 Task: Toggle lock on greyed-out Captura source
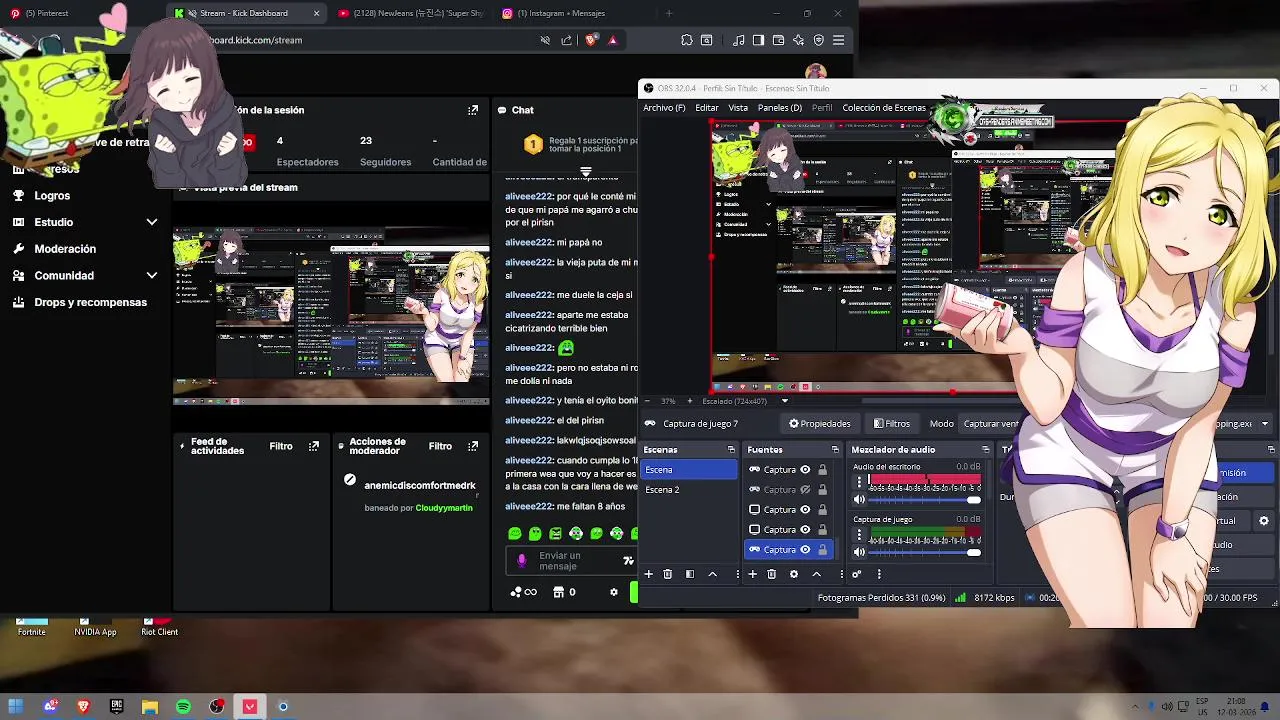pyautogui.click(x=823, y=490)
